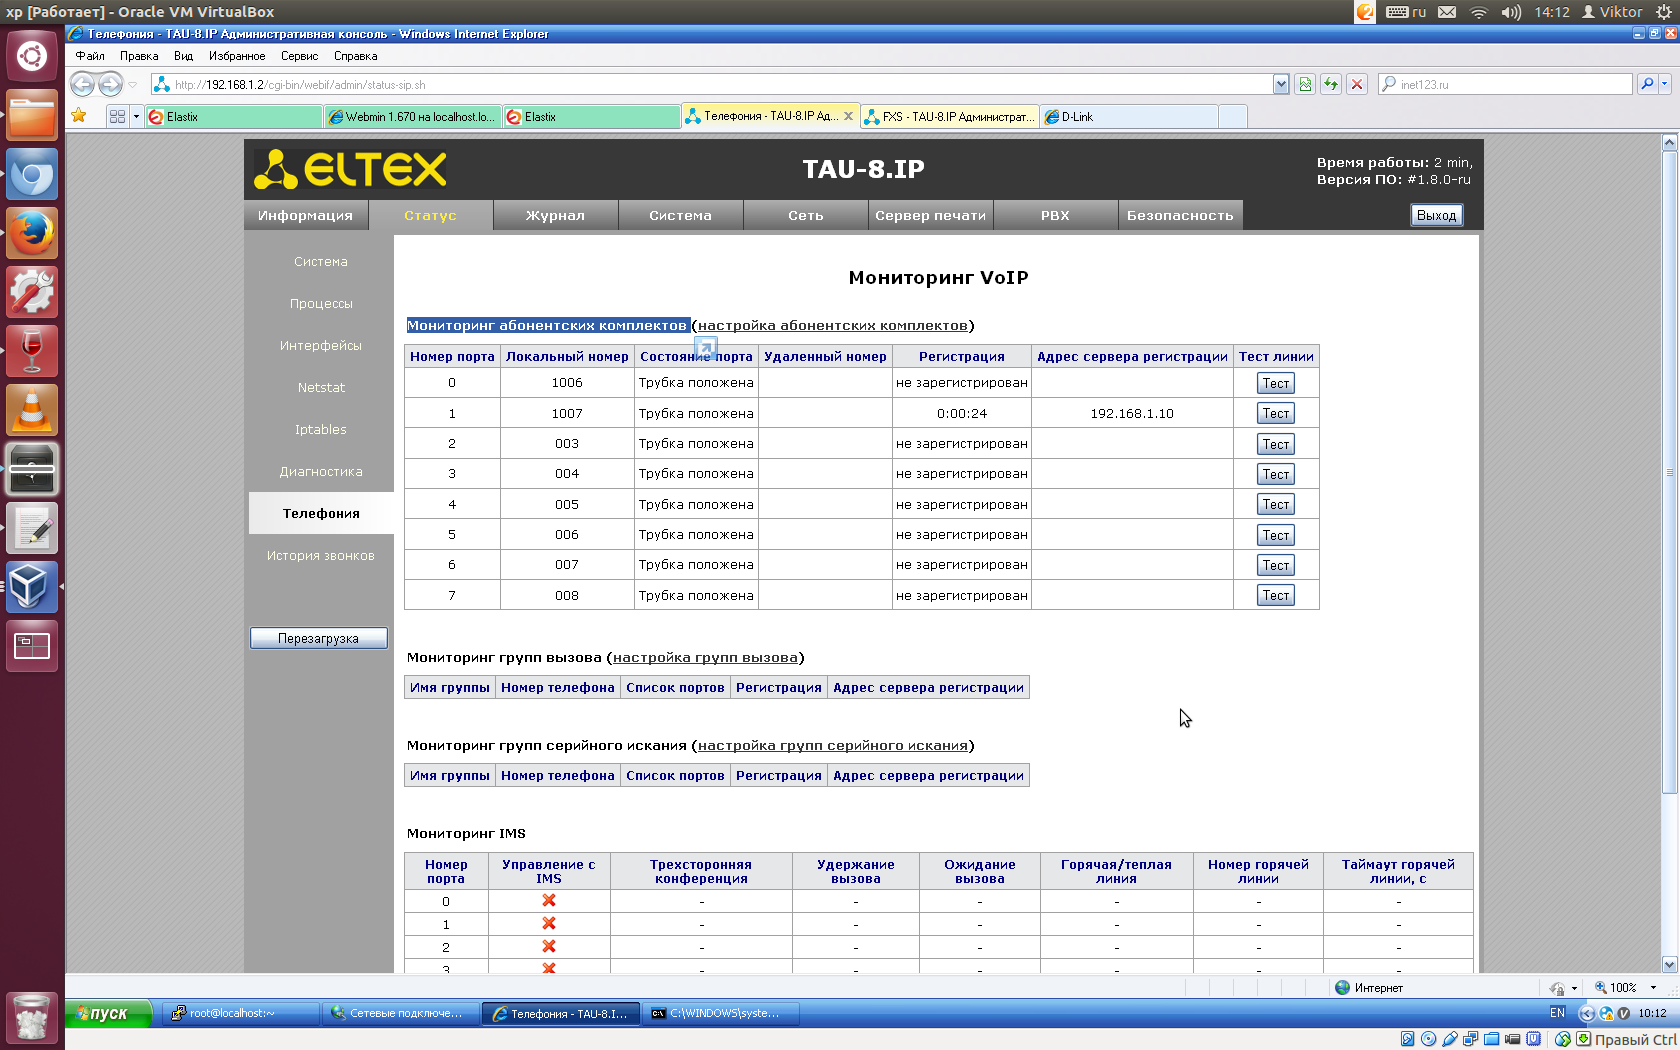Open the Файл menu

point(90,56)
